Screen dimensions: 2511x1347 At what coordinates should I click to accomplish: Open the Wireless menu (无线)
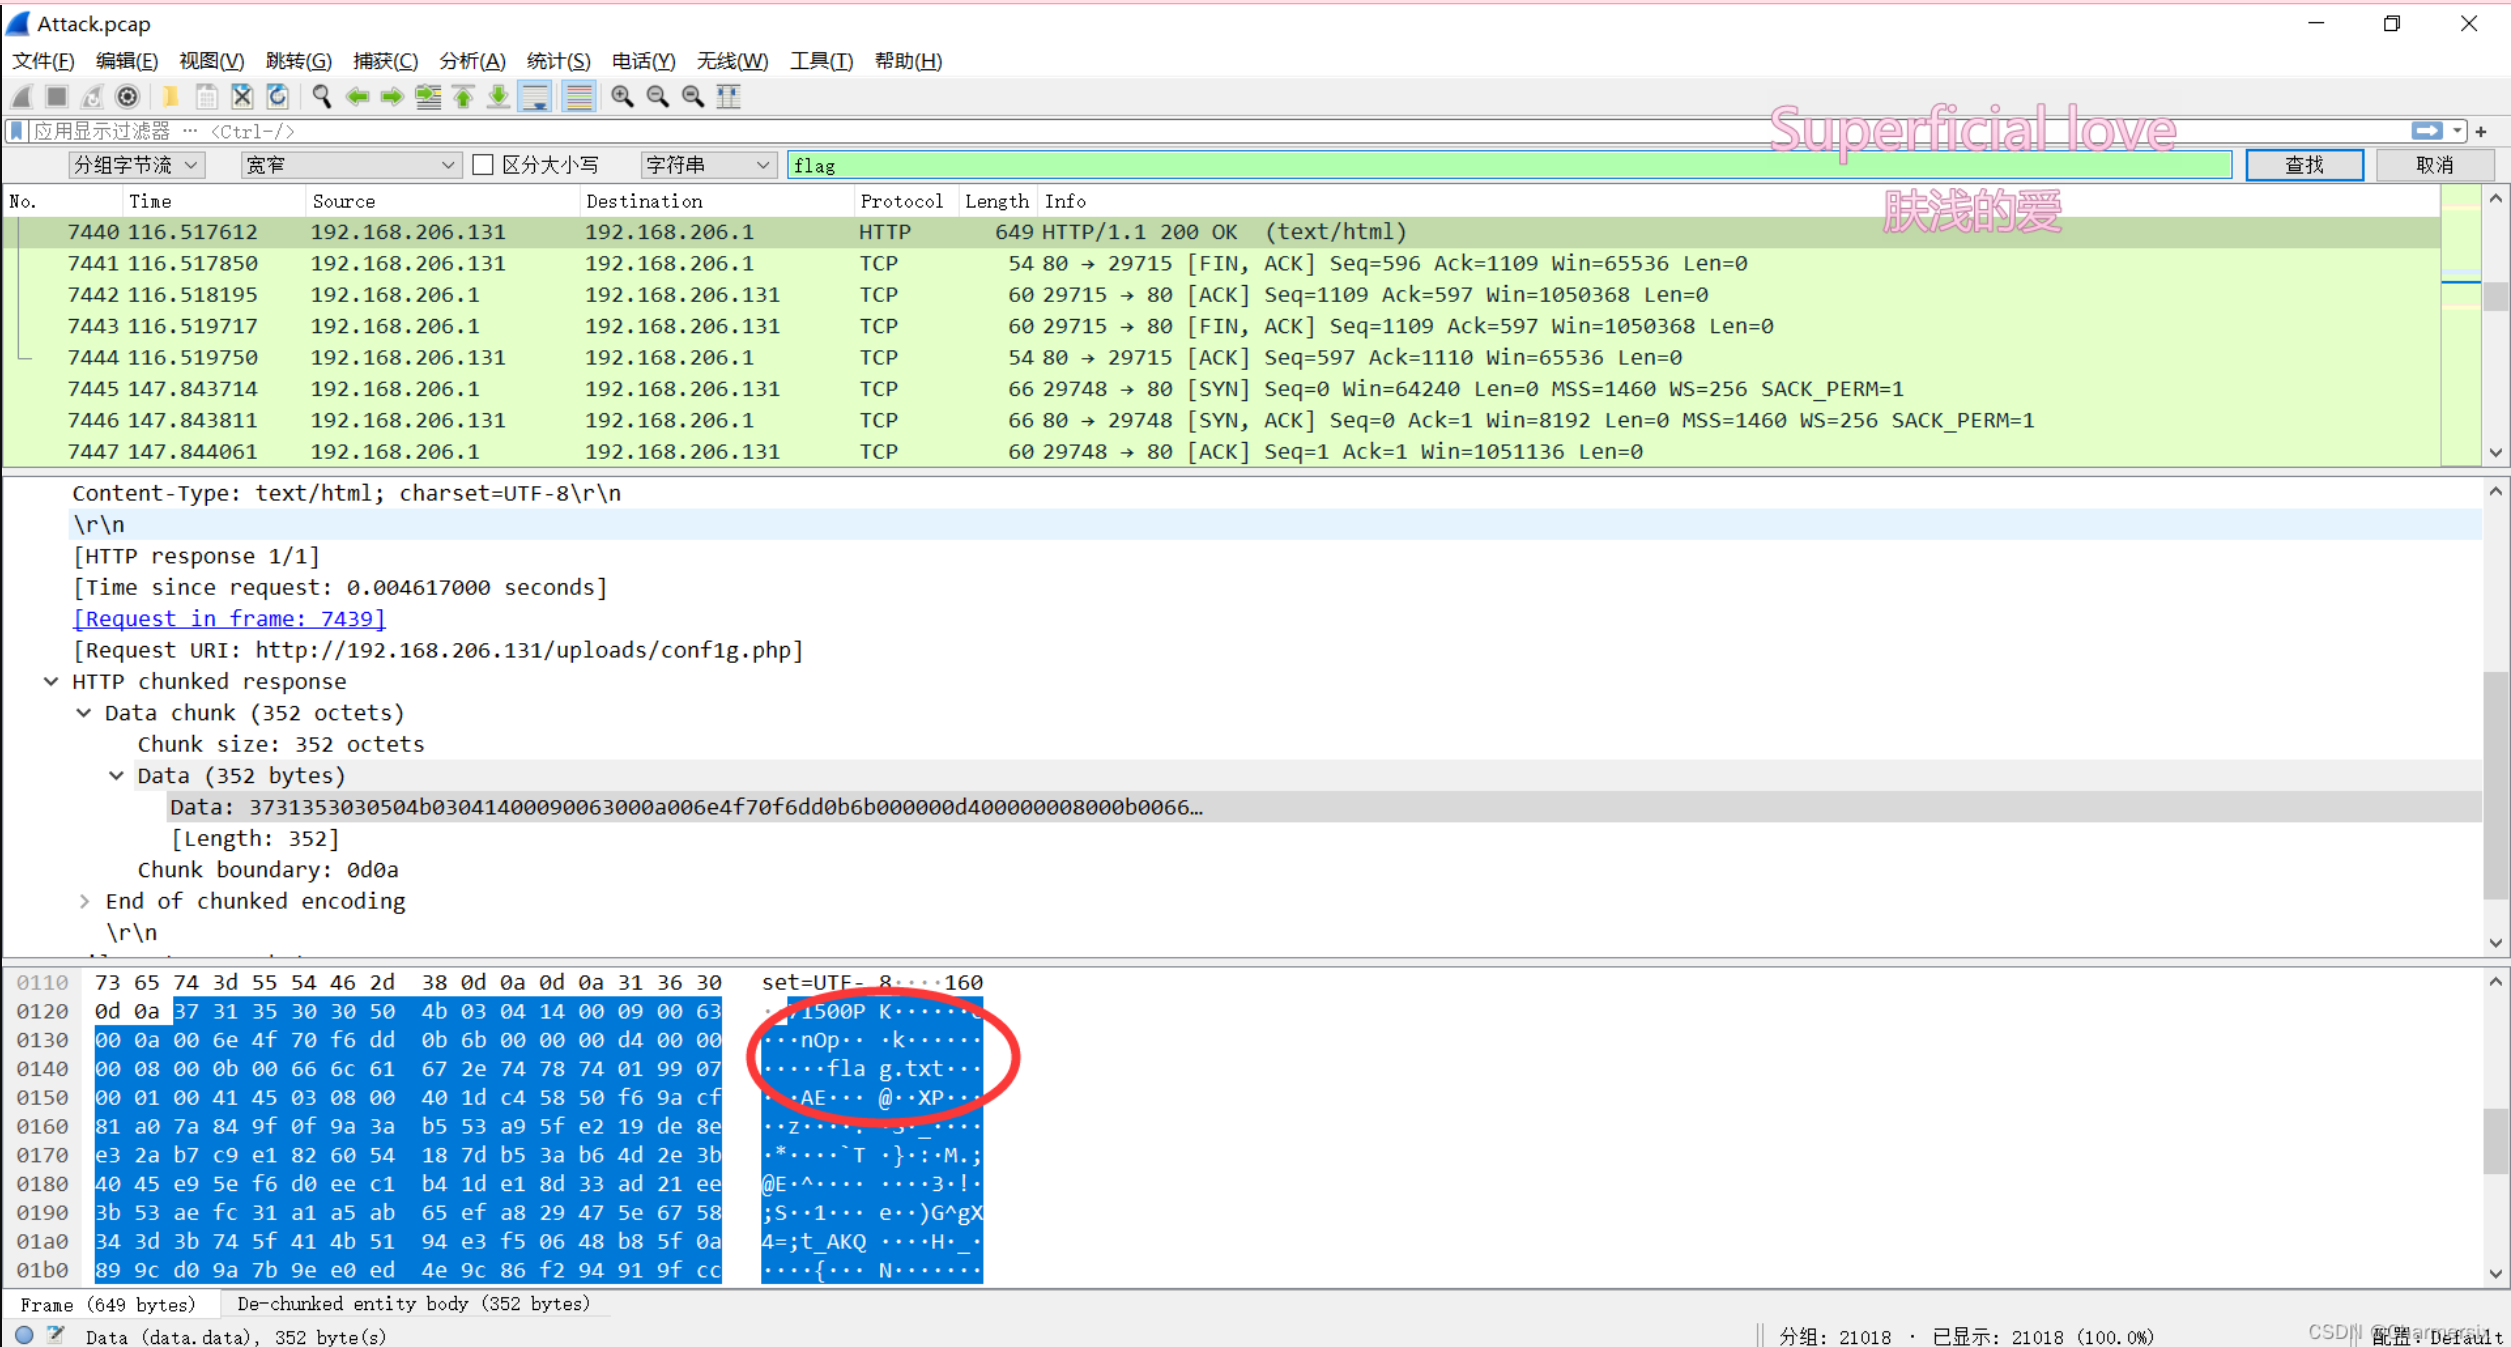pos(732,61)
